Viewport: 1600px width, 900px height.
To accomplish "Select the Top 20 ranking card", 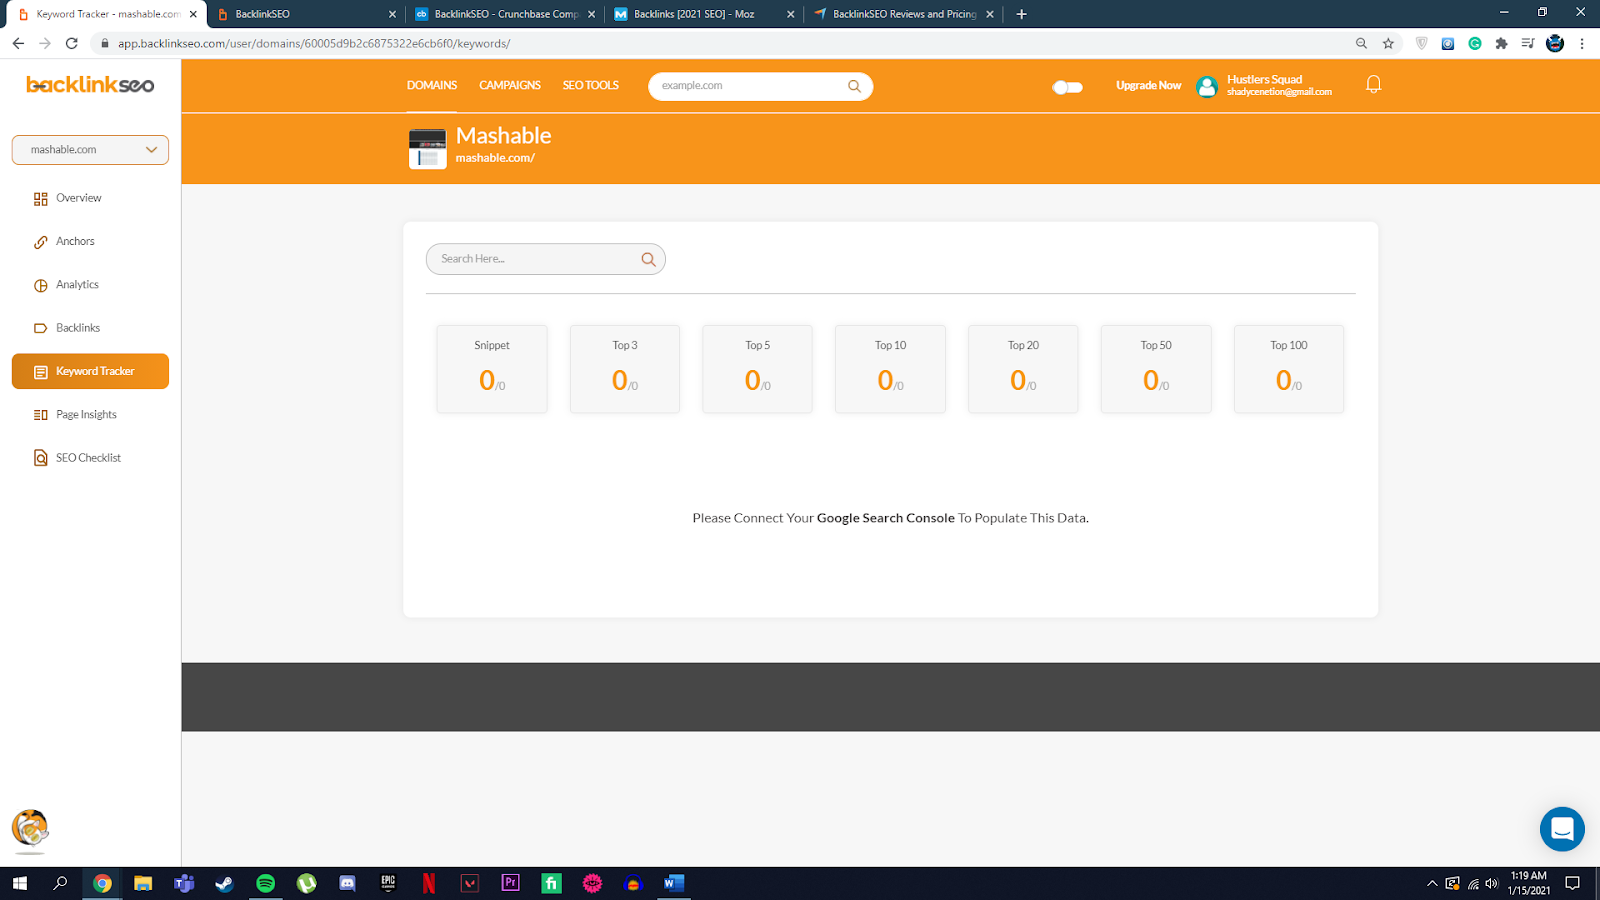I will [1023, 369].
